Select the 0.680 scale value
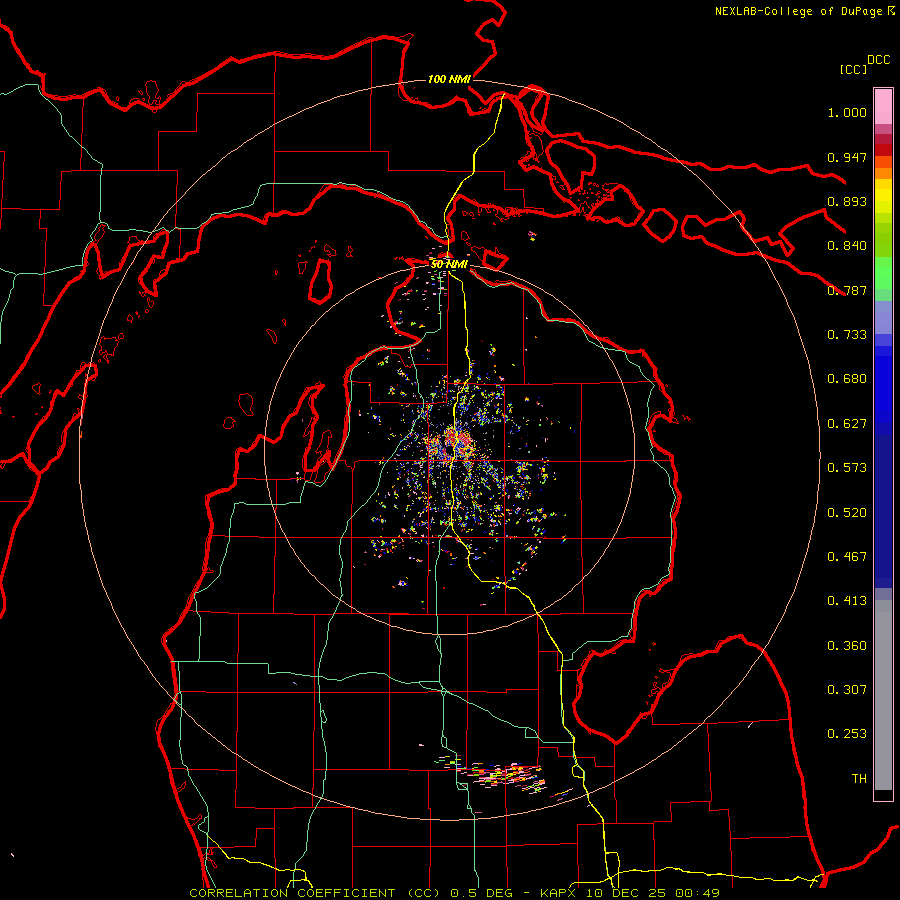The height and width of the screenshot is (900, 900). pyautogui.click(x=847, y=379)
